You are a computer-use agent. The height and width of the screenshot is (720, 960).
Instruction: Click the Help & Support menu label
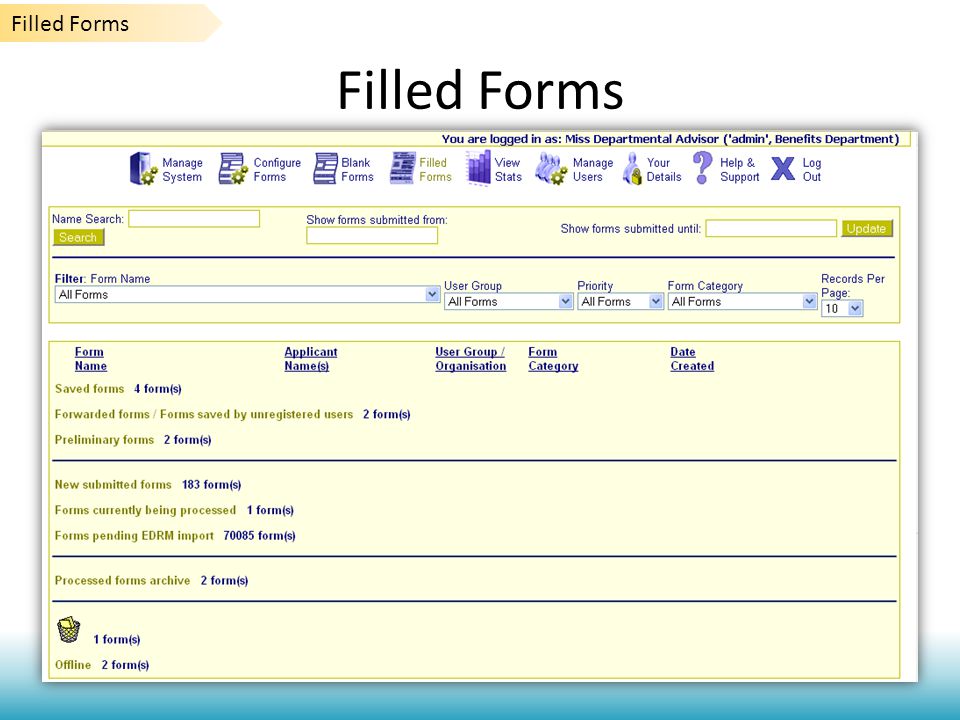pos(740,170)
